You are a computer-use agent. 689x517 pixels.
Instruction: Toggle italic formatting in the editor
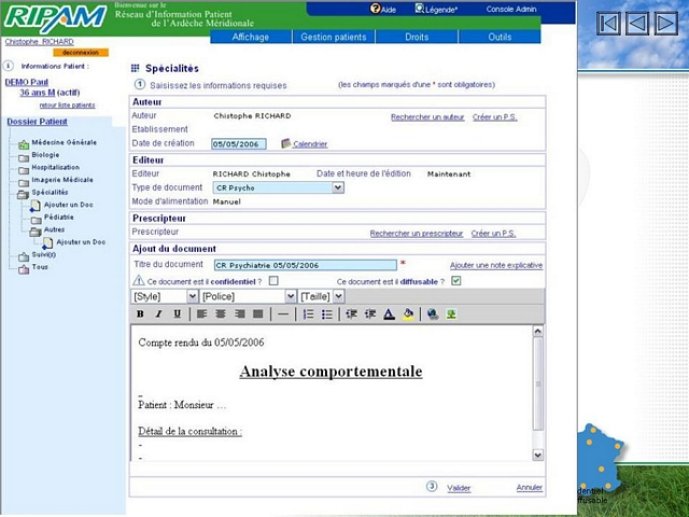pos(159,314)
